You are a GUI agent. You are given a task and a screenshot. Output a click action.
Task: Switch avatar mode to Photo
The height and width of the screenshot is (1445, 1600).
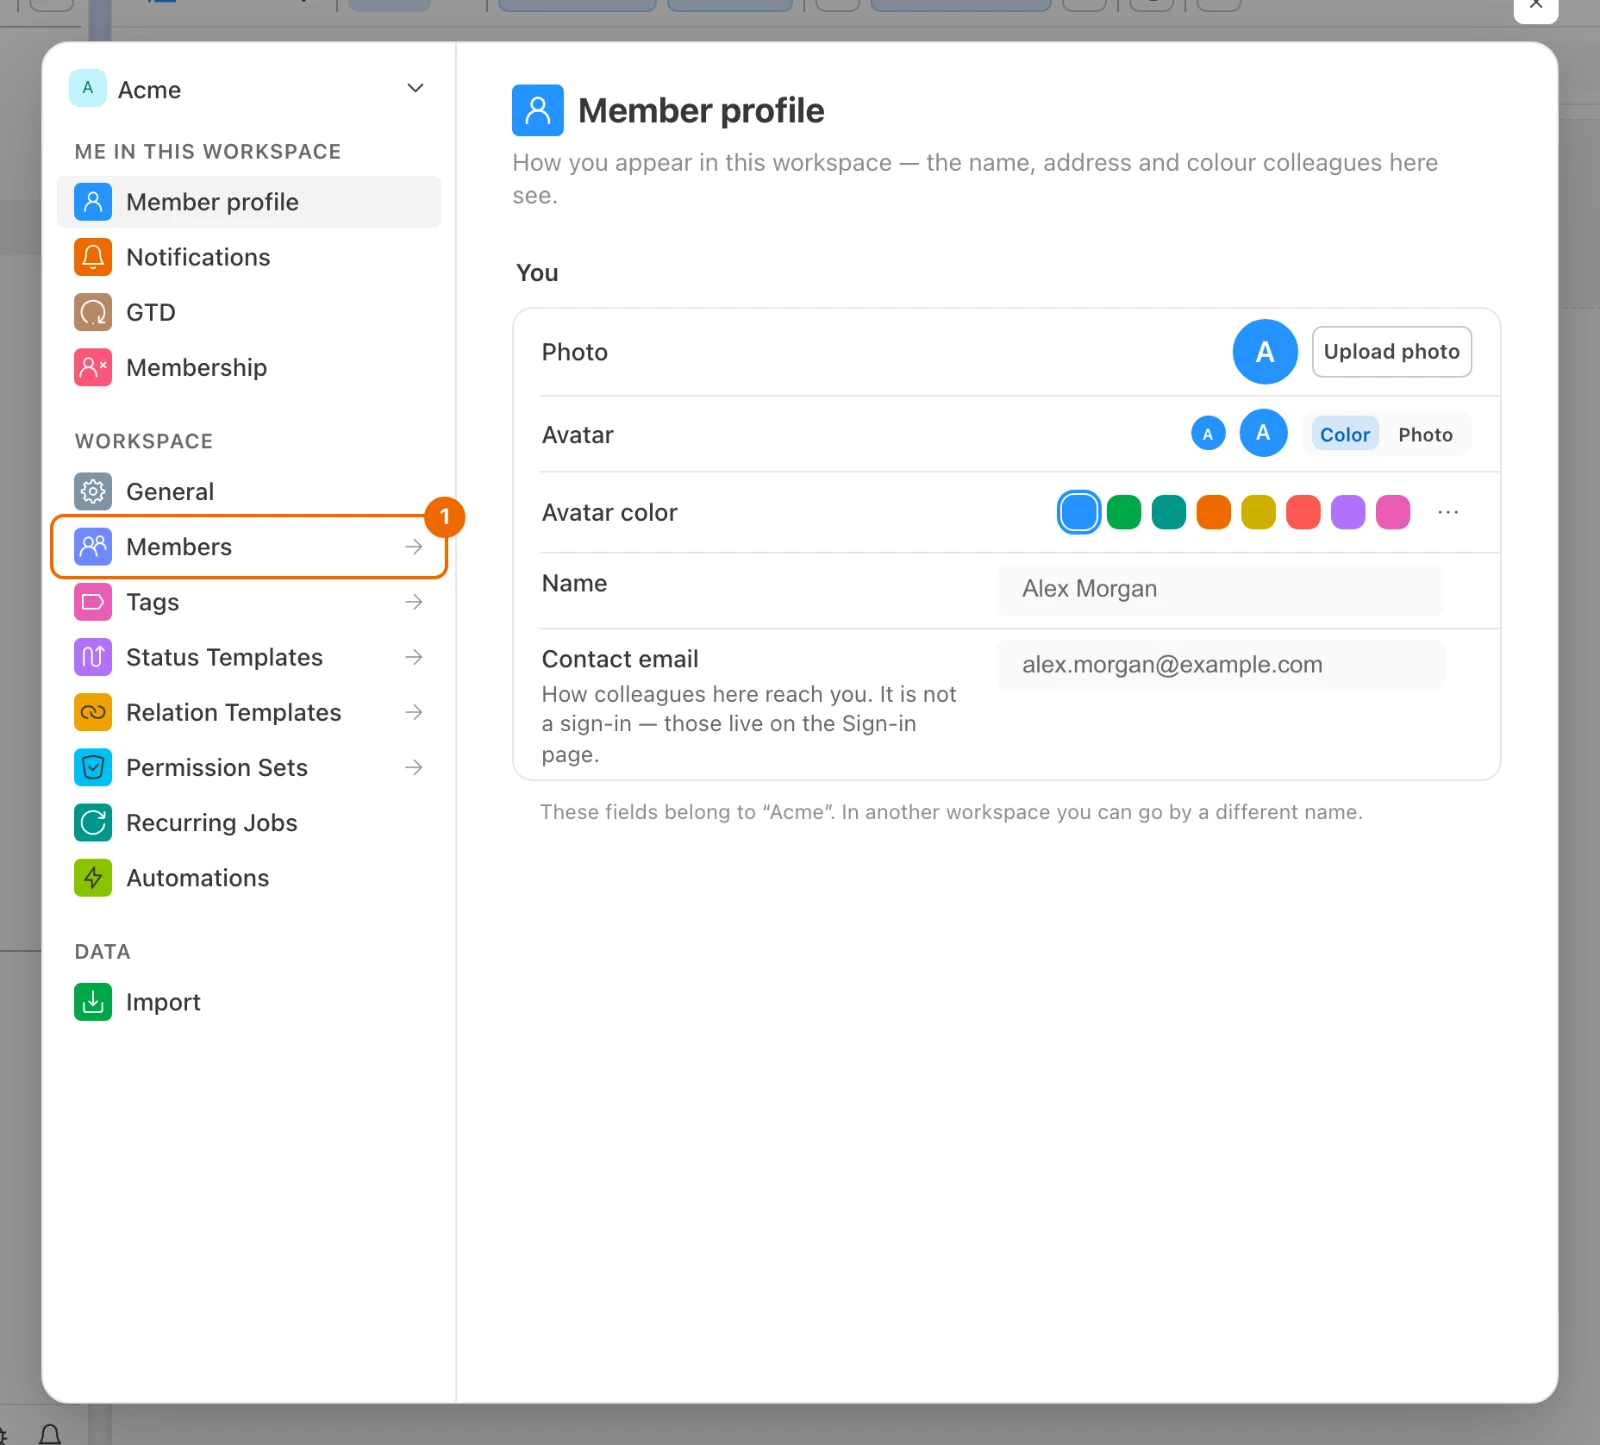1425,434
